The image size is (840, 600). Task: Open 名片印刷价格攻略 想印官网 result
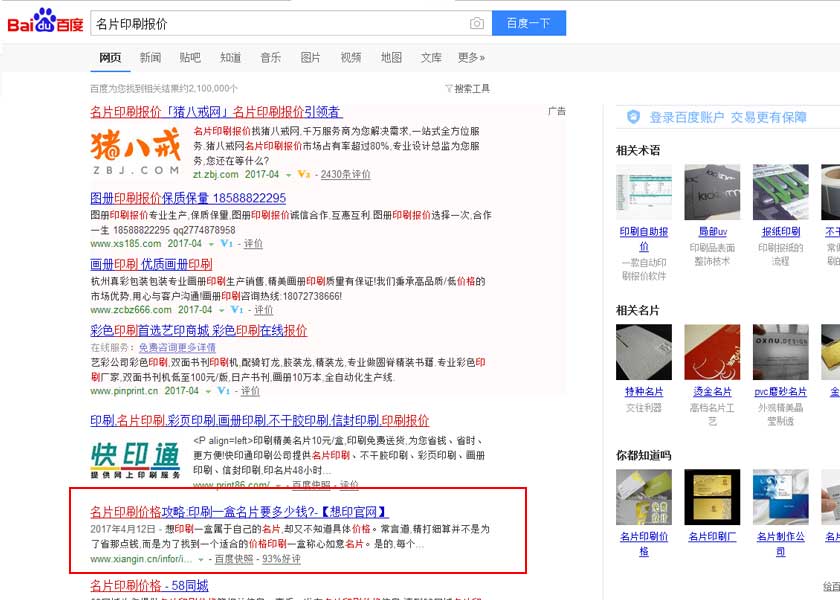coord(239,512)
